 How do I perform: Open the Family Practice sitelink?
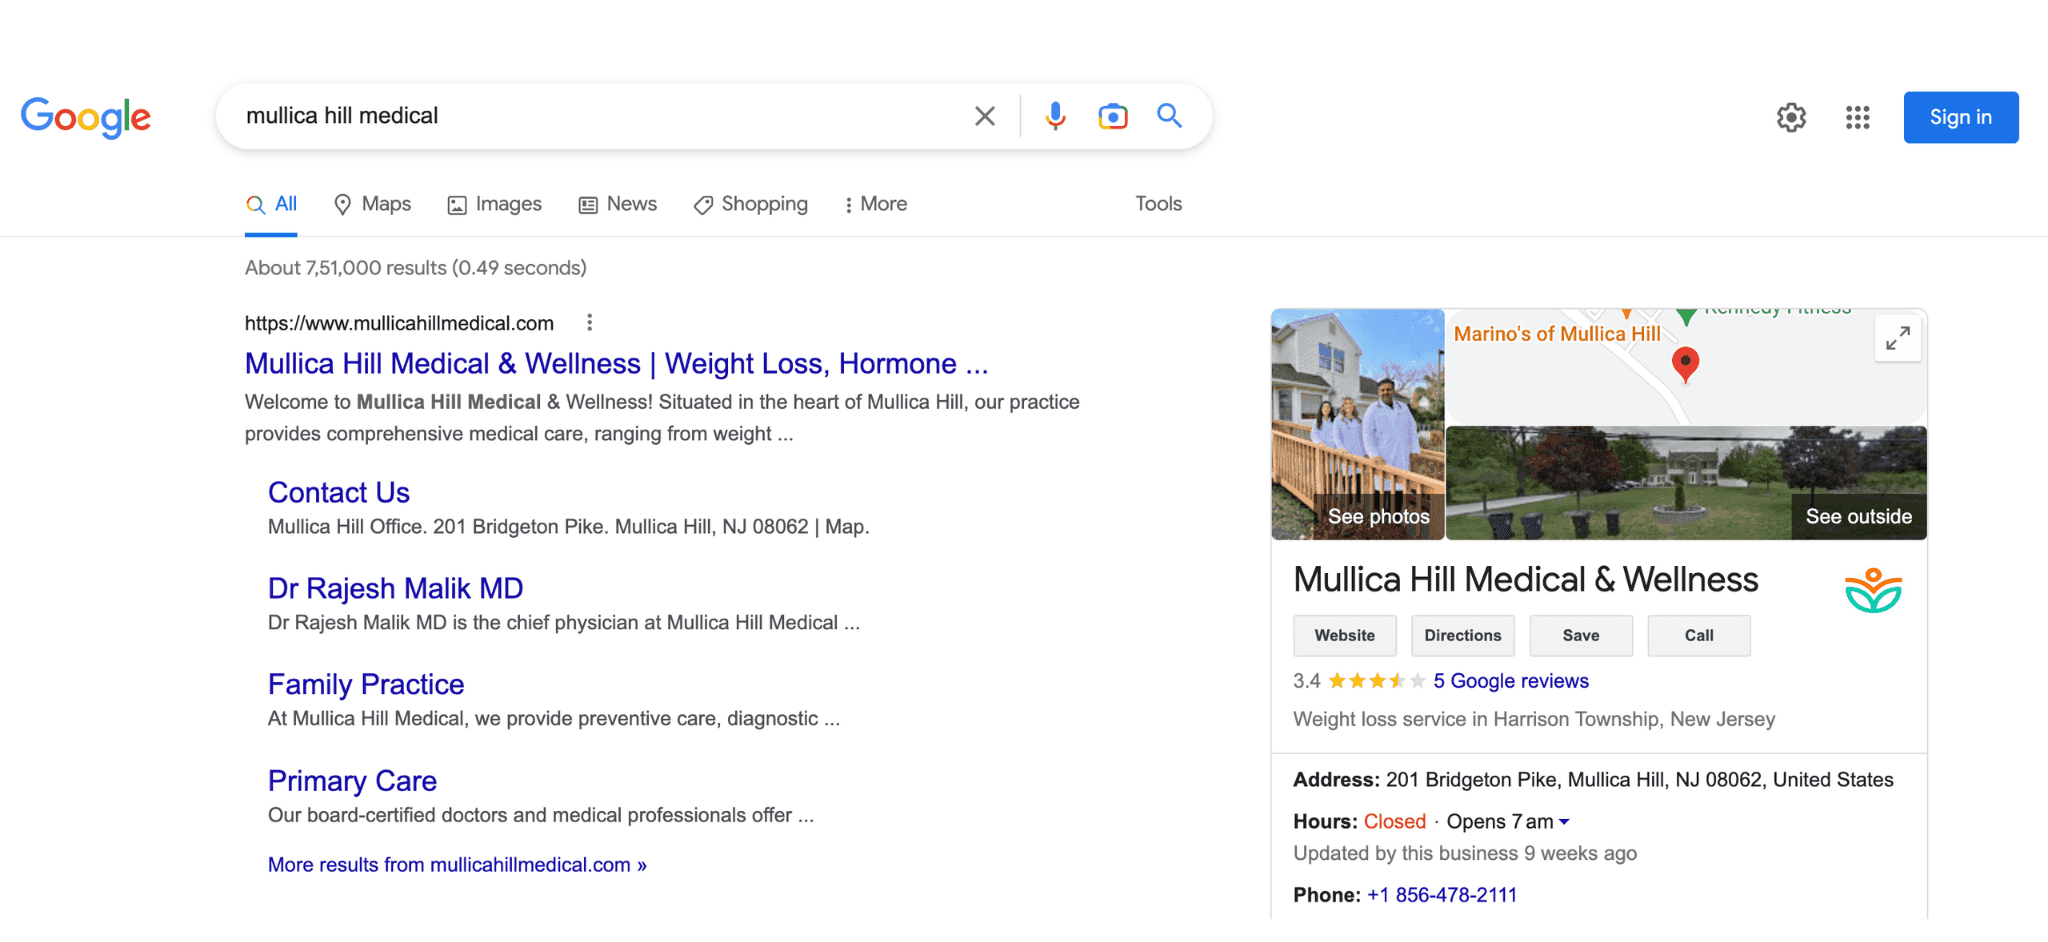coord(366,684)
